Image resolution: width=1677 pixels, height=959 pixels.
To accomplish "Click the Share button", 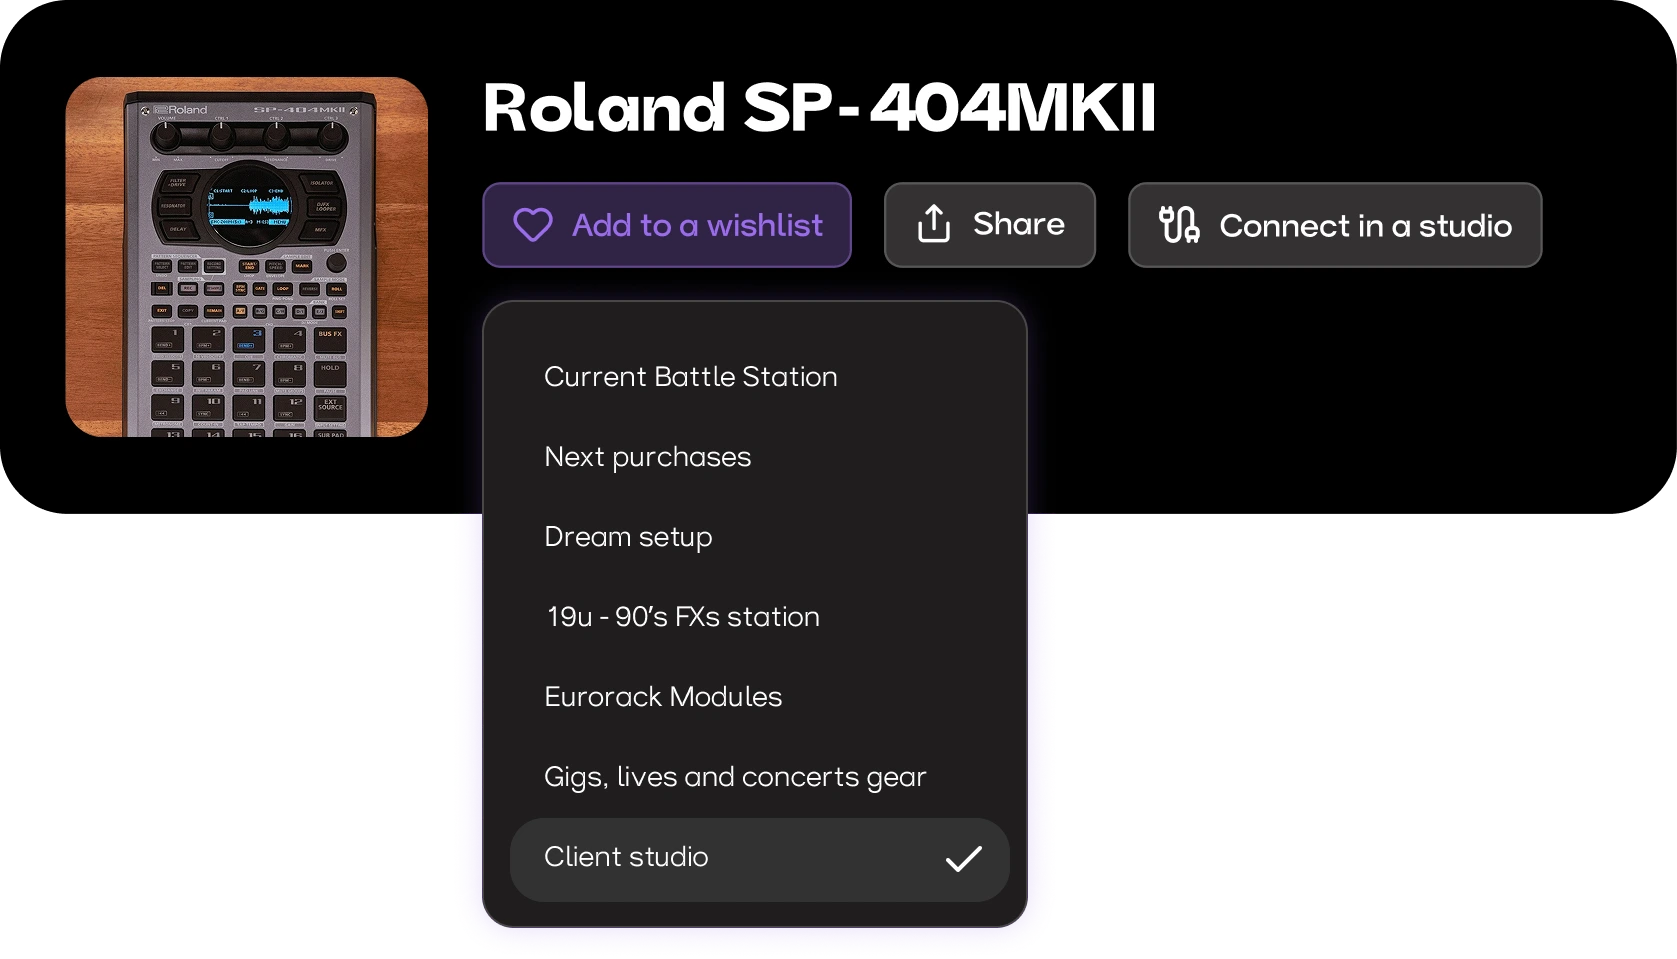I will click(x=990, y=225).
